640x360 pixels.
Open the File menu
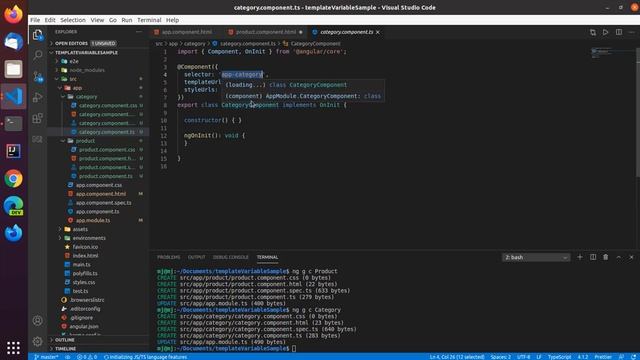pos(35,20)
